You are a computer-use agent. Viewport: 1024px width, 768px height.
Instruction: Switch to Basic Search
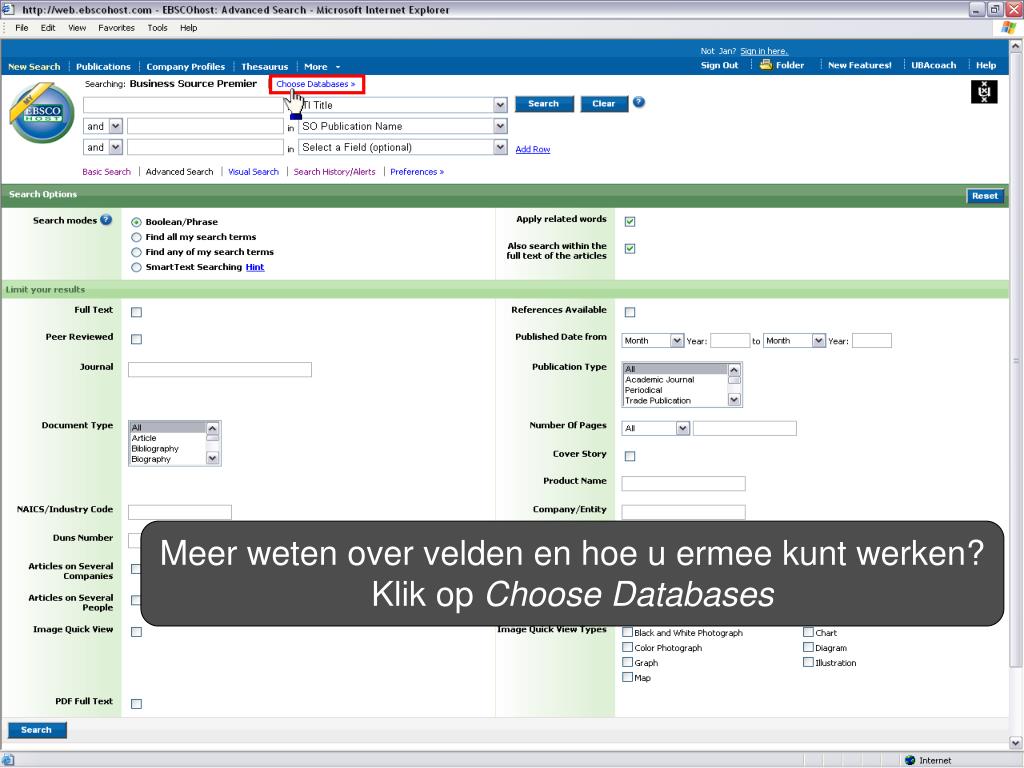pyautogui.click(x=106, y=172)
